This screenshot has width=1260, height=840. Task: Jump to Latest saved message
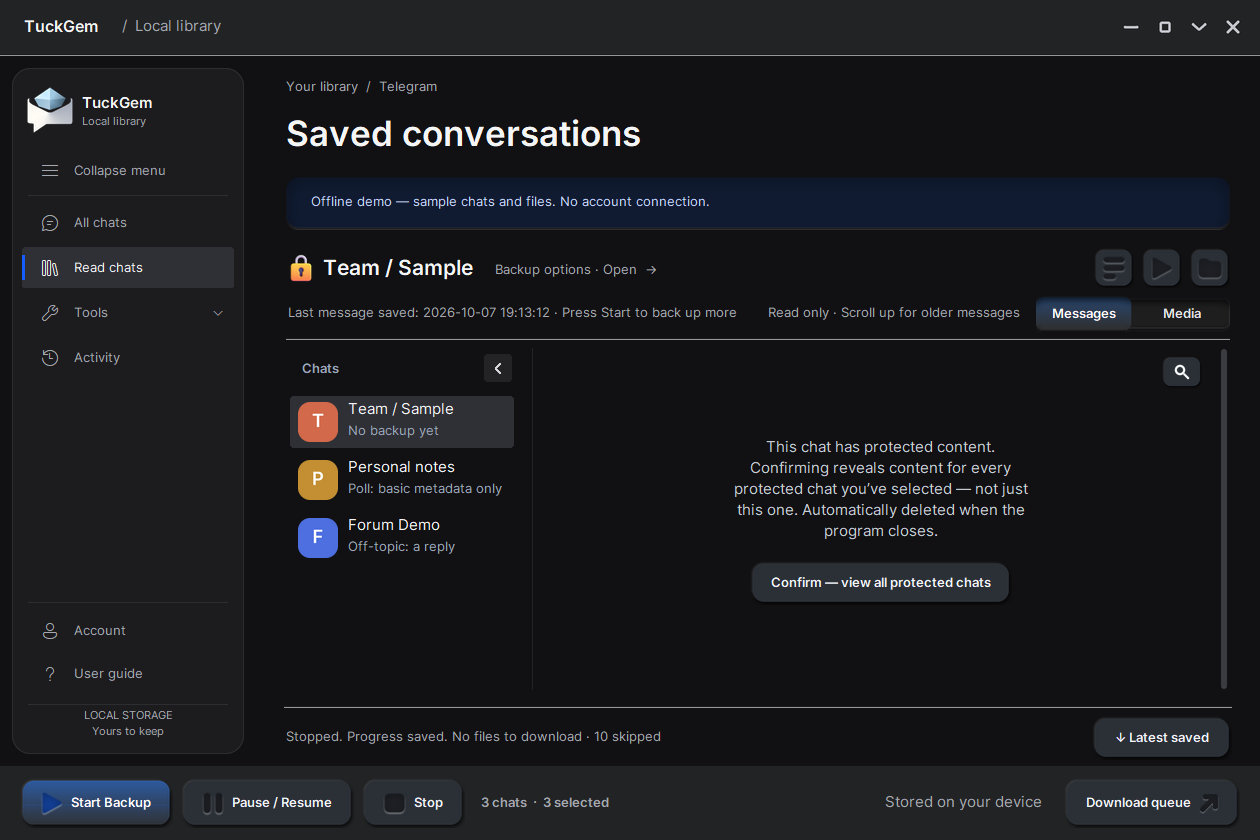(1162, 738)
